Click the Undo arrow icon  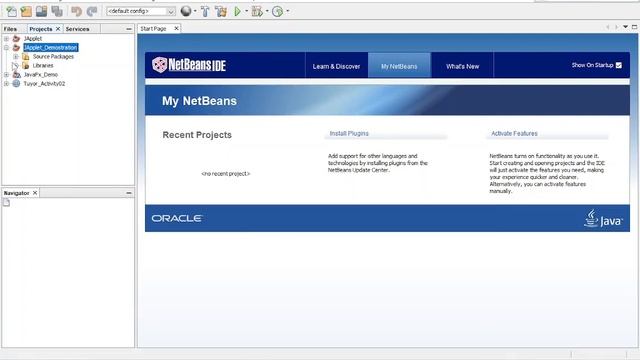[76, 11]
